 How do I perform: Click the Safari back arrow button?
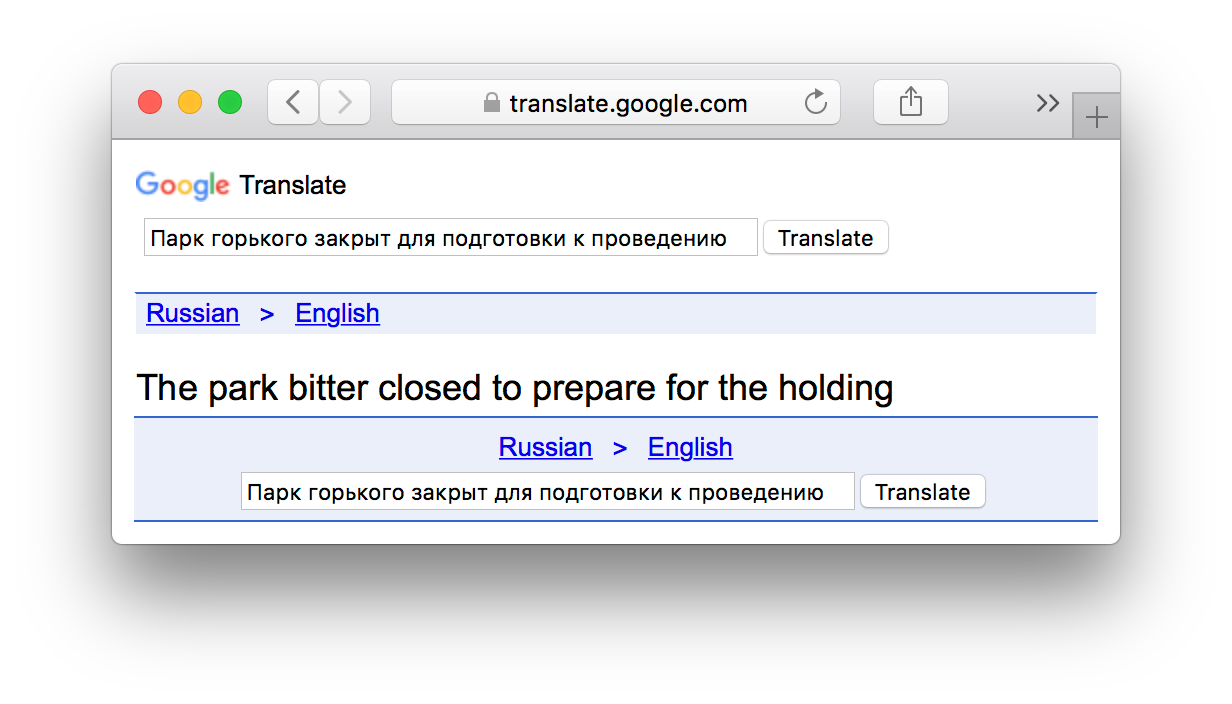coord(293,102)
